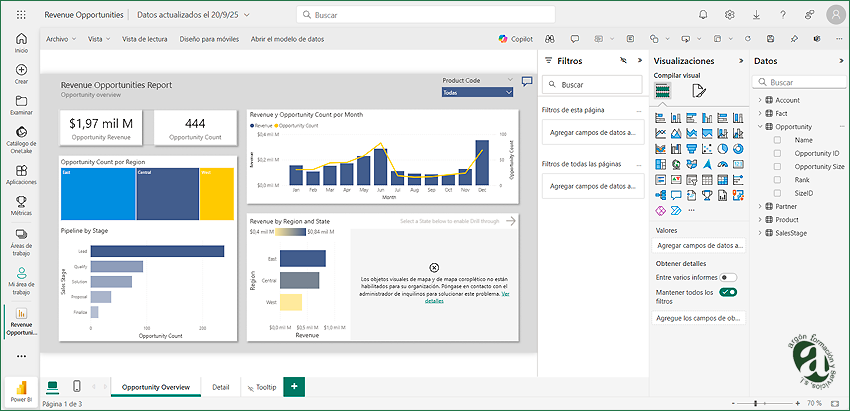Select the pie chart visualization
The width and height of the screenshot is (850, 411).
pyautogui.click(x=723, y=149)
